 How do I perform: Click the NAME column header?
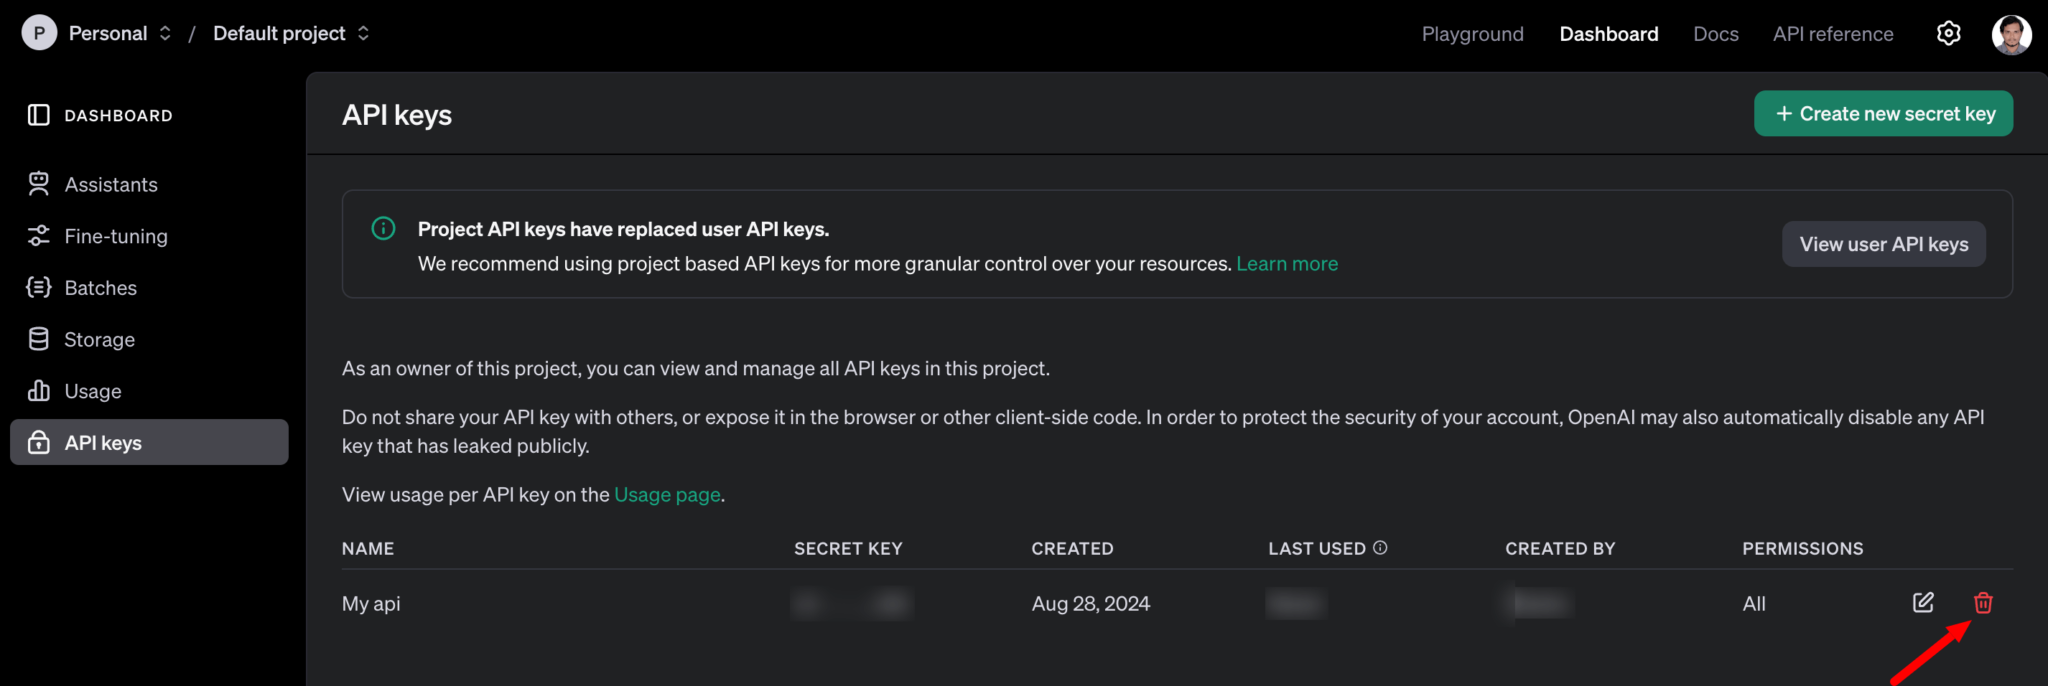coord(368,549)
